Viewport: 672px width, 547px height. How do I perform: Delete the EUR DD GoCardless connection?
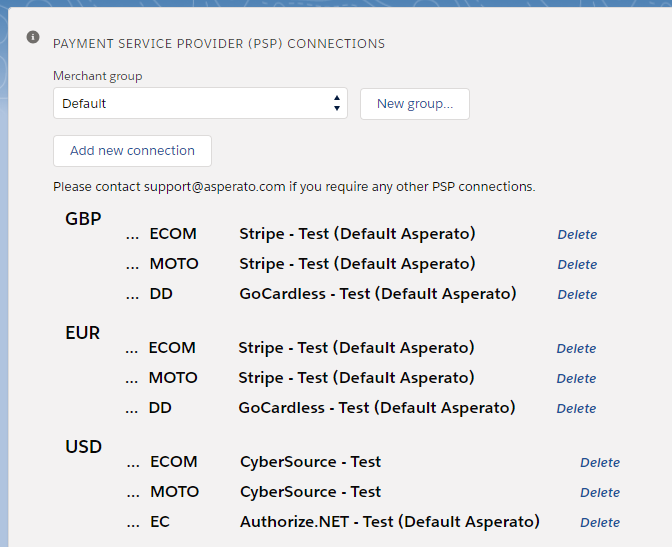576,409
